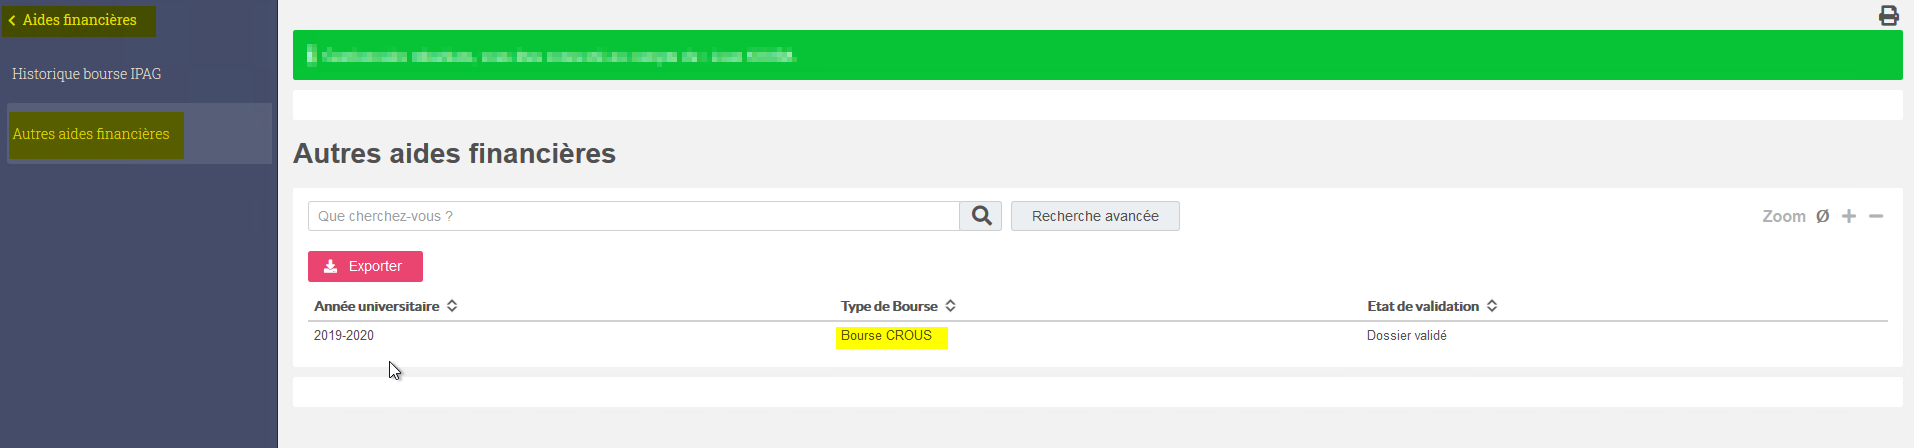Focus the Que cherchez-vous search field

point(634,216)
